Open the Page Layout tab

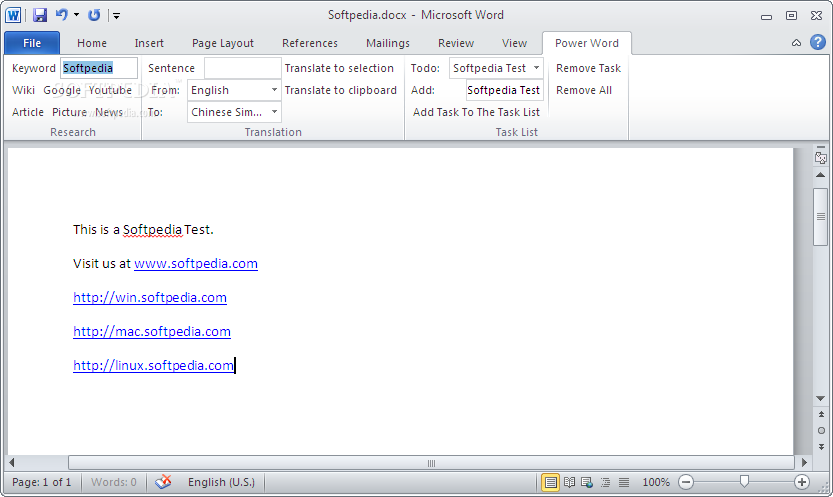pos(223,43)
